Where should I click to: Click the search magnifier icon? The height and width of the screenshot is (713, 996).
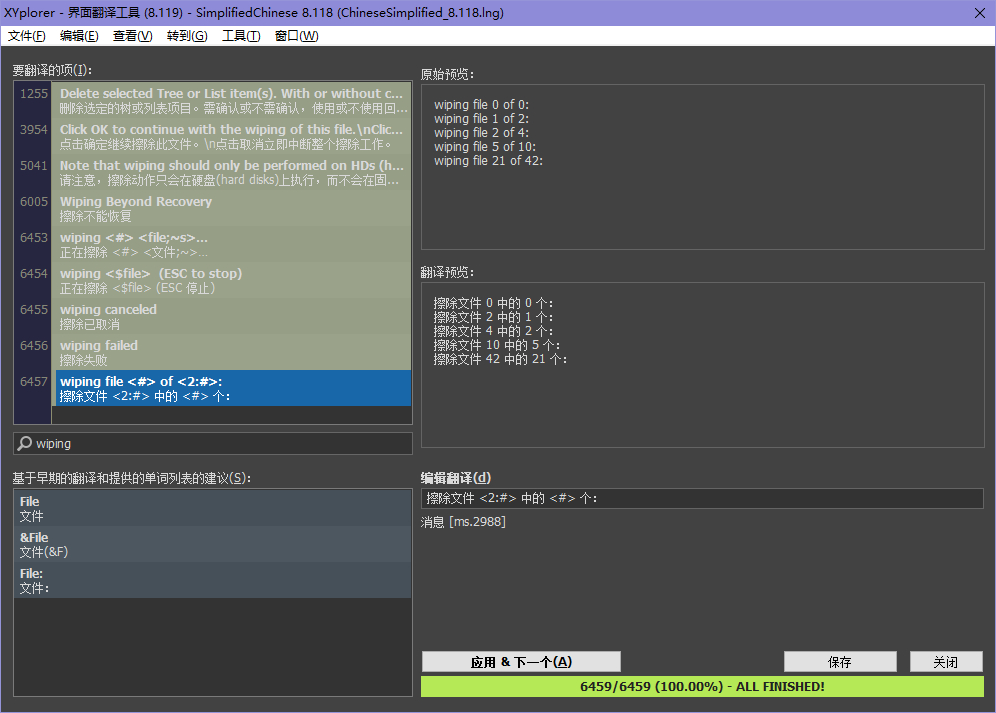pos(25,443)
